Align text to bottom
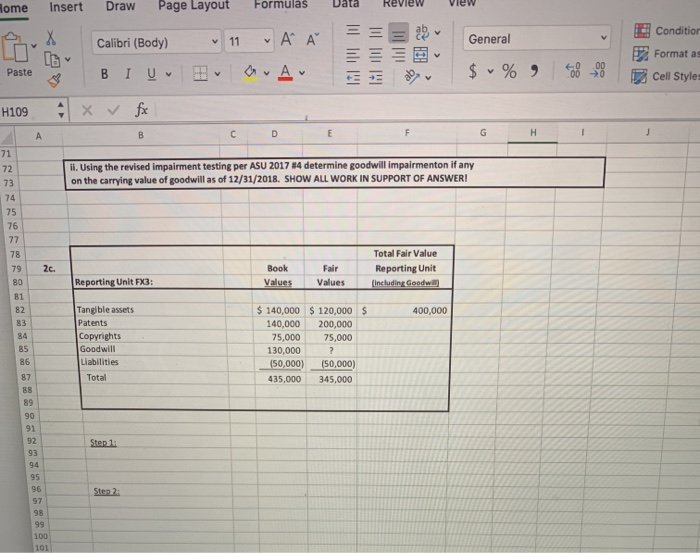The height and width of the screenshot is (553, 700). (398, 33)
